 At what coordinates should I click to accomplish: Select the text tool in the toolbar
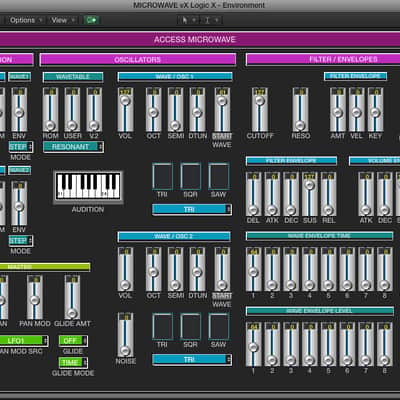coord(207,20)
